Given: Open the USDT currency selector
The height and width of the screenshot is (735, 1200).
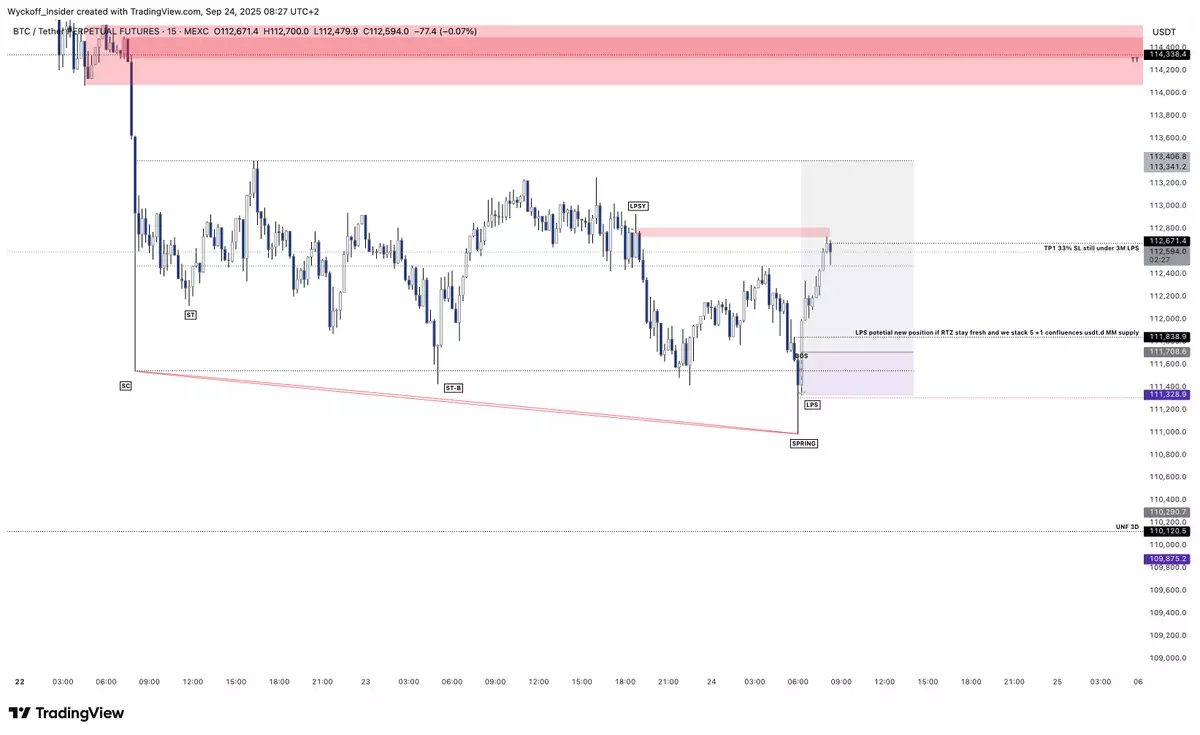Looking at the screenshot, I should pos(1163,32).
